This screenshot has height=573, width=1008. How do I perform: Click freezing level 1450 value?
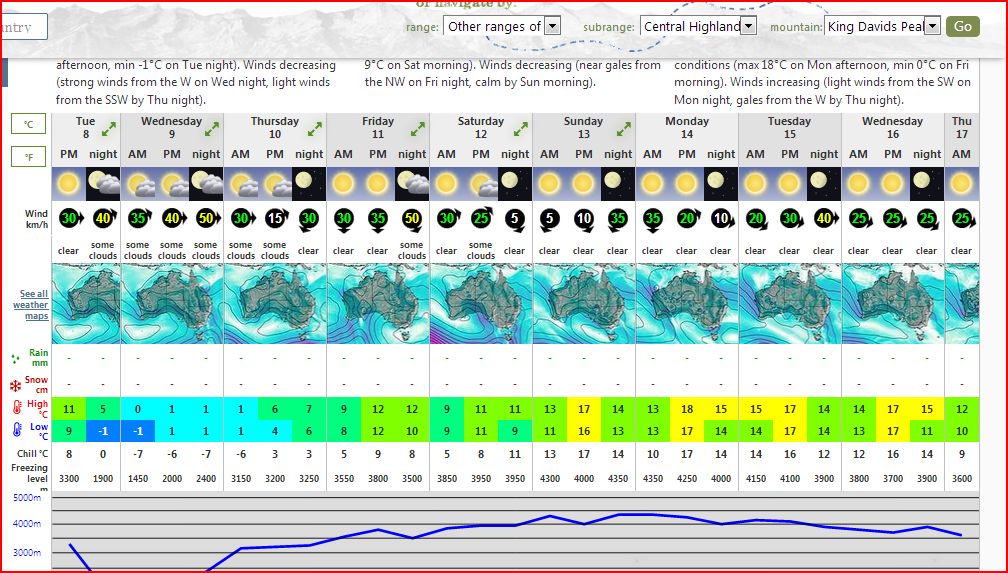pyautogui.click(x=138, y=479)
